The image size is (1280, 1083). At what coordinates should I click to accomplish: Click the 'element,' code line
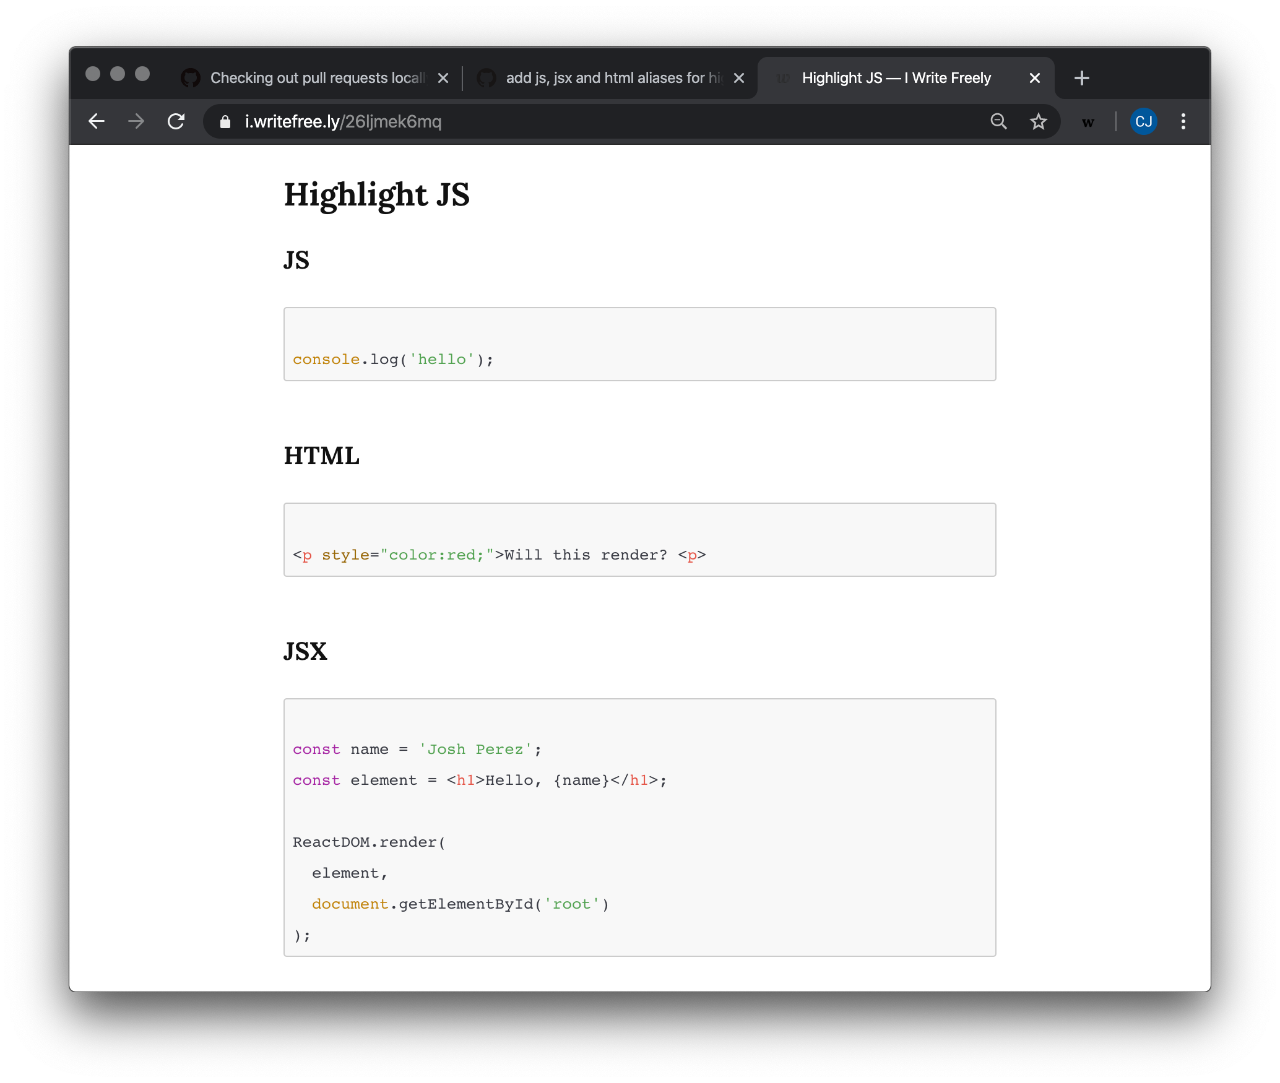(x=349, y=873)
